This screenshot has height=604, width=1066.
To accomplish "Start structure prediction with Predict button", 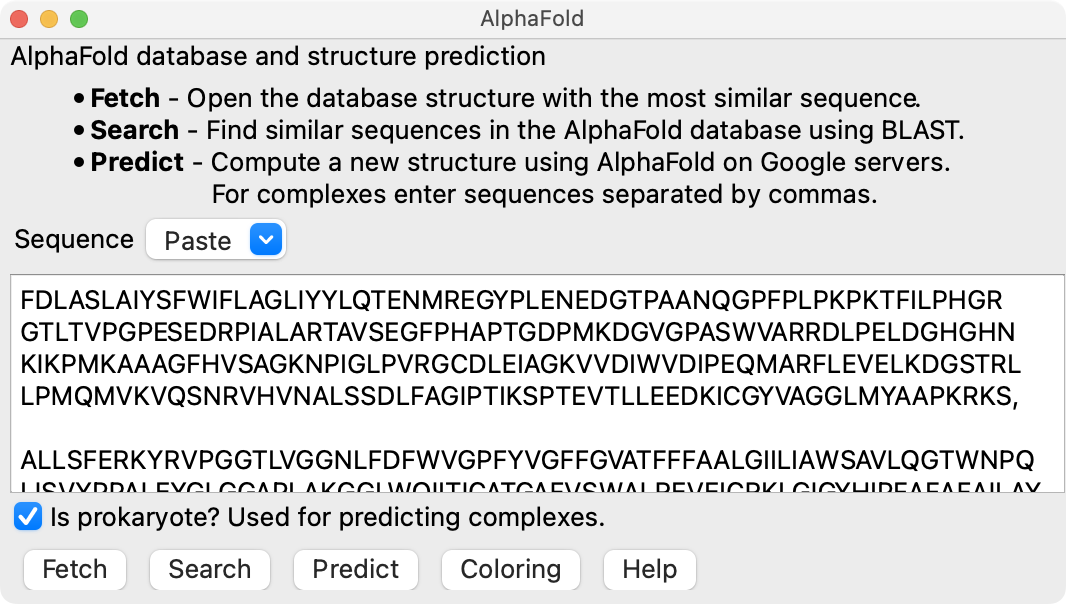I will point(356,569).
